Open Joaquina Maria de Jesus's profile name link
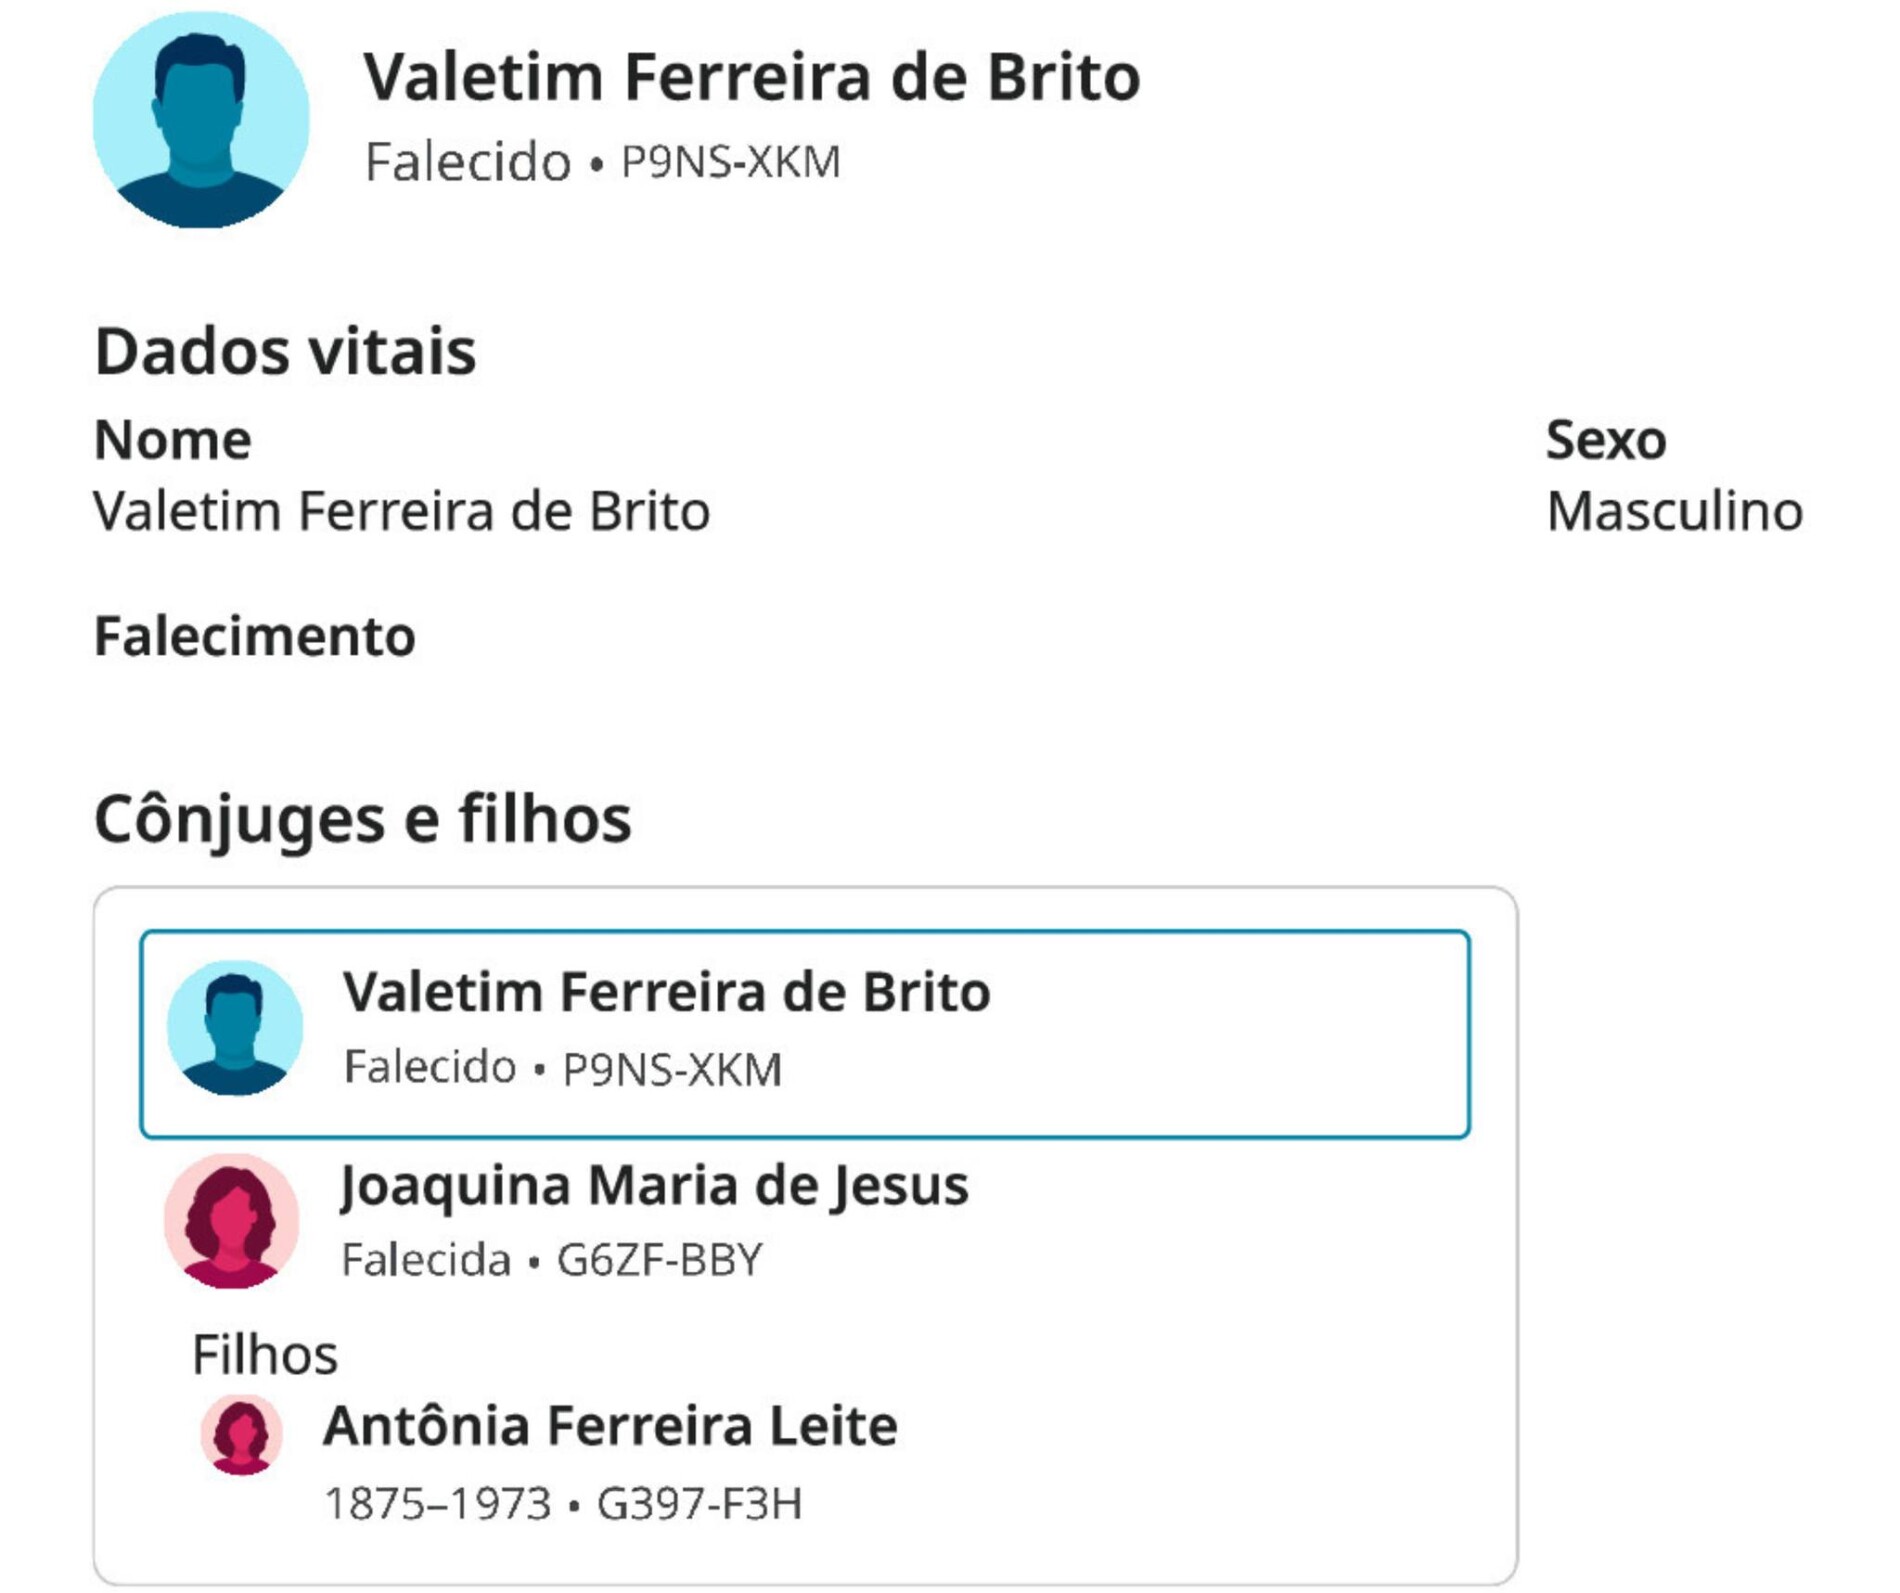Screen dimensions: 1900x1593 pos(655,1186)
